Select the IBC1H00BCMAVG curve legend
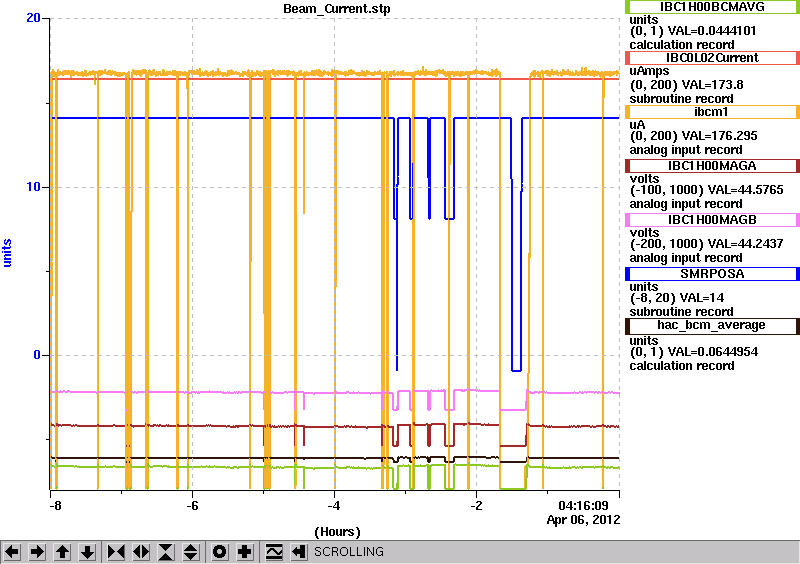Screen dimensions: 800x564 712,7
